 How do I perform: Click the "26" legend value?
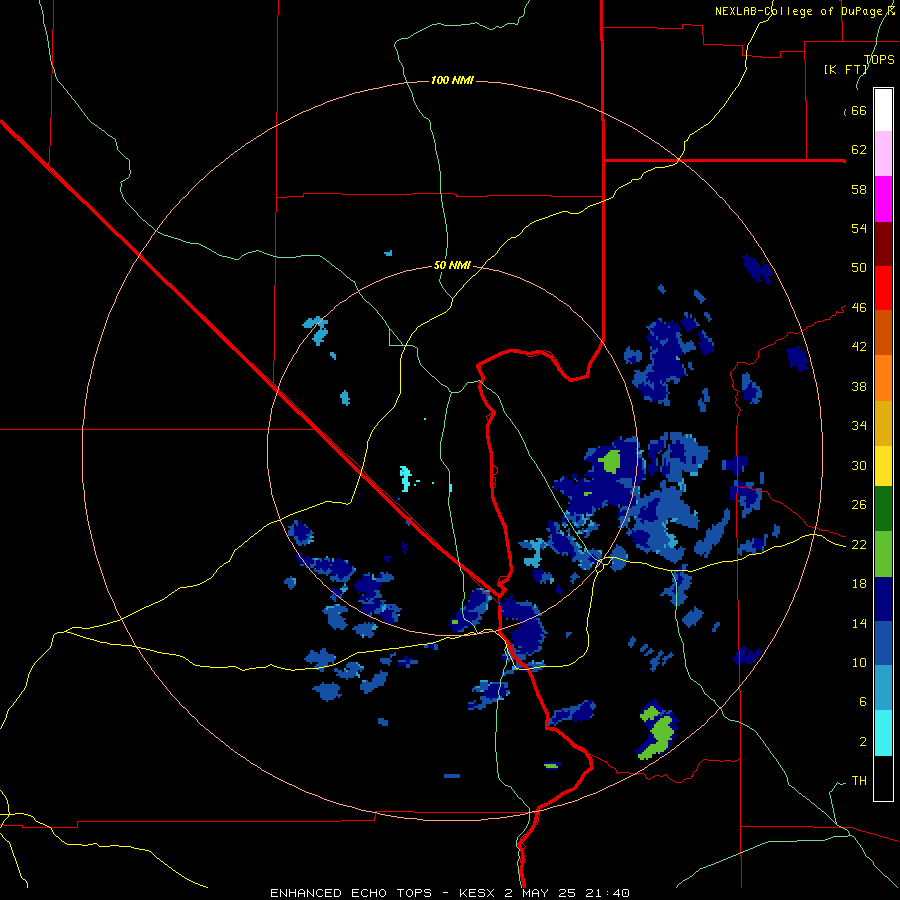(x=859, y=505)
